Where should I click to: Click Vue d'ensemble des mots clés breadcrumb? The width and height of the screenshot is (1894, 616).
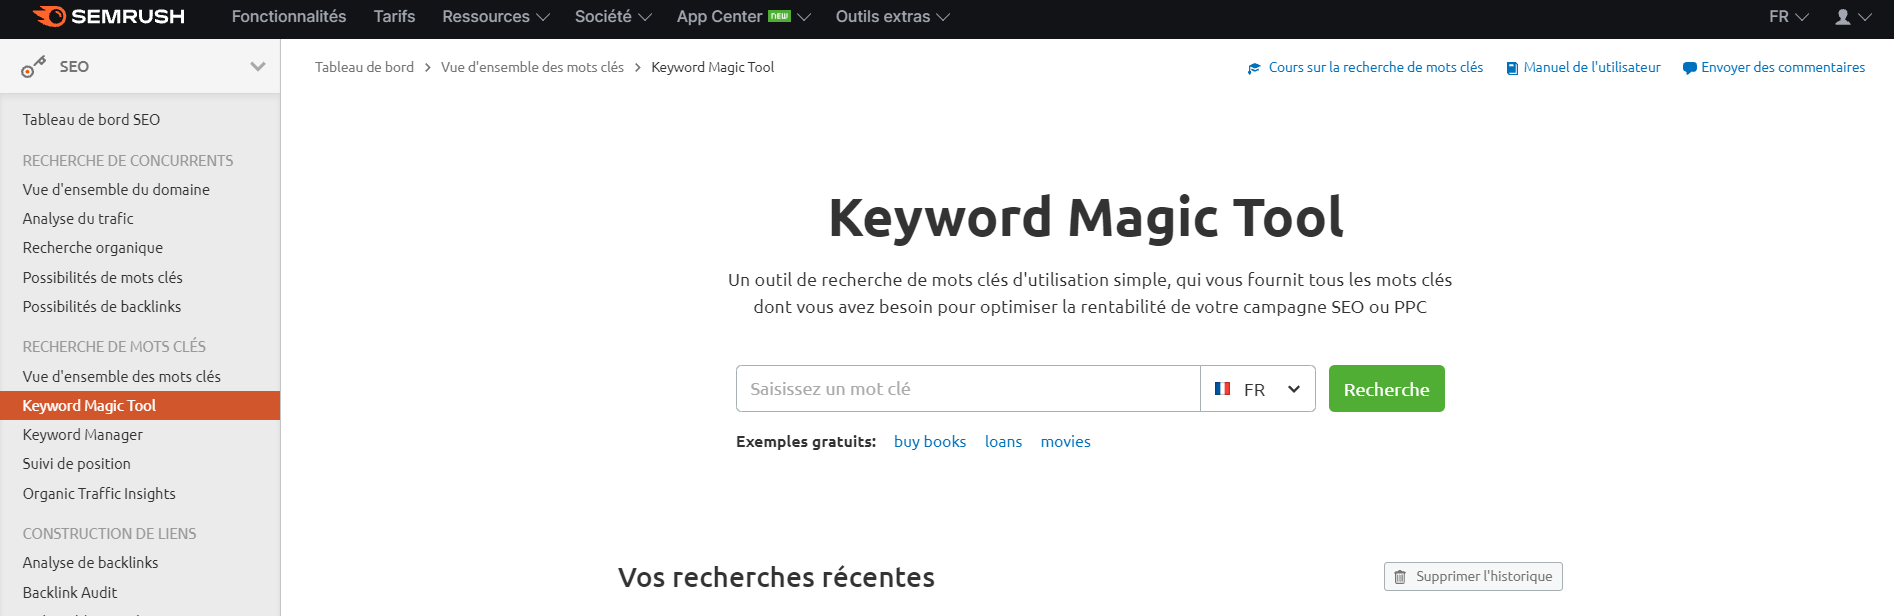click(x=532, y=67)
